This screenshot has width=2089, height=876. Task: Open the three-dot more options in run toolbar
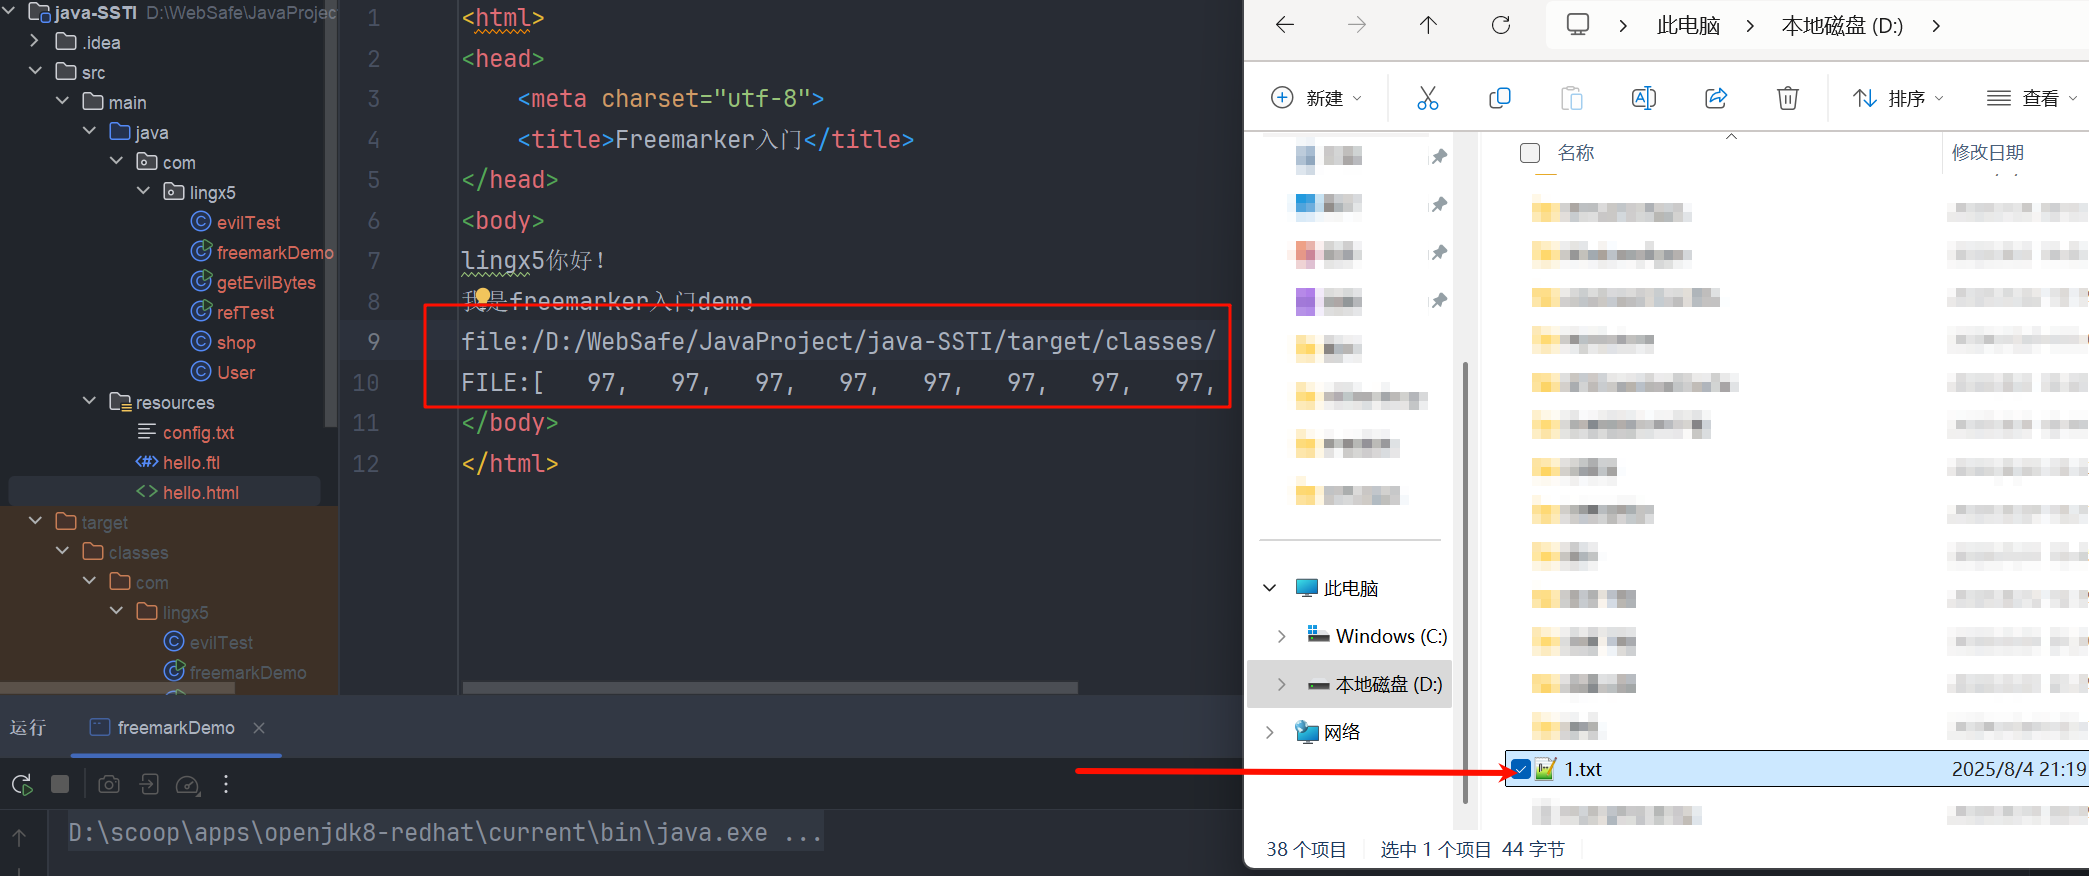coord(226,785)
